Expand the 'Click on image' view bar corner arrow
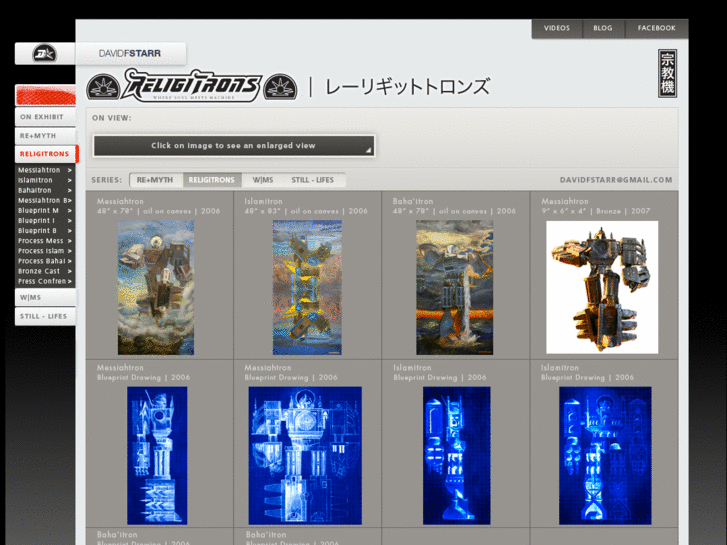This screenshot has width=727, height=545. tap(368, 151)
